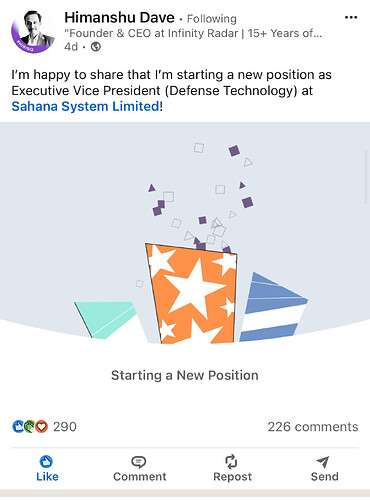Image resolution: width=370 pixels, height=500 pixels.
Task: Click the thumbs-up Like icon
Action: tap(46, 462)
